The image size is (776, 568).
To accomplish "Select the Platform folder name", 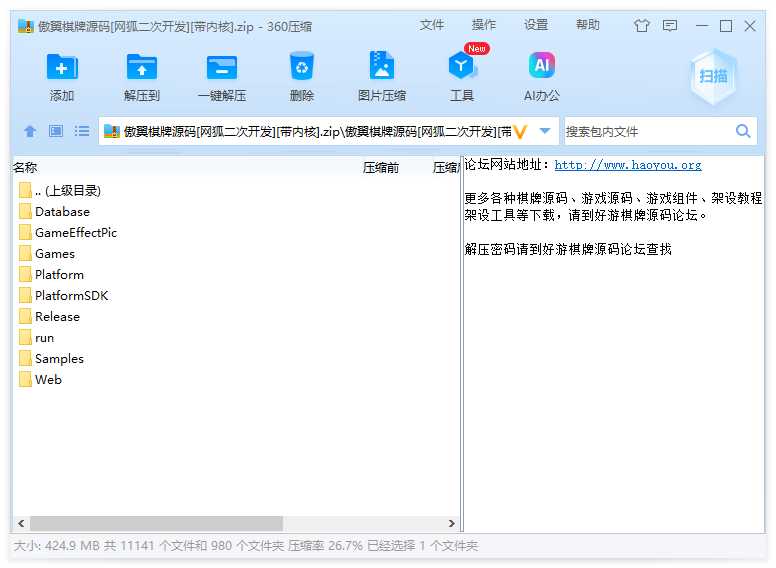I will (x=59, y=275).
